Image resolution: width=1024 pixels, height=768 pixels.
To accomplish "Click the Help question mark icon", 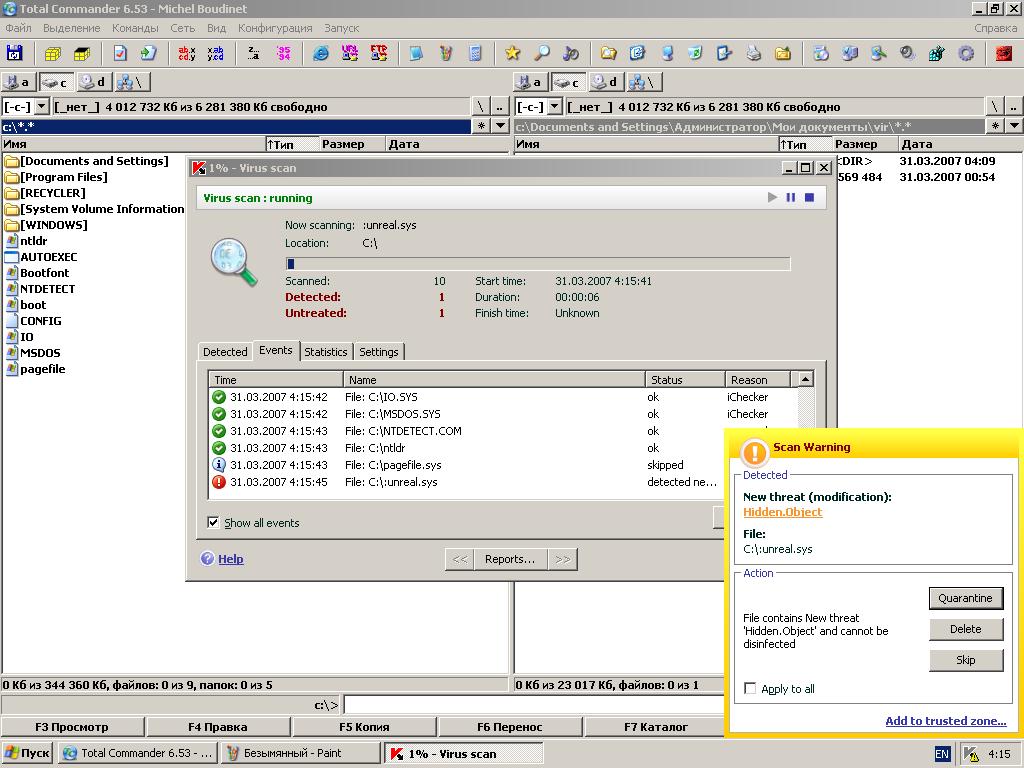I will [207, 559].
